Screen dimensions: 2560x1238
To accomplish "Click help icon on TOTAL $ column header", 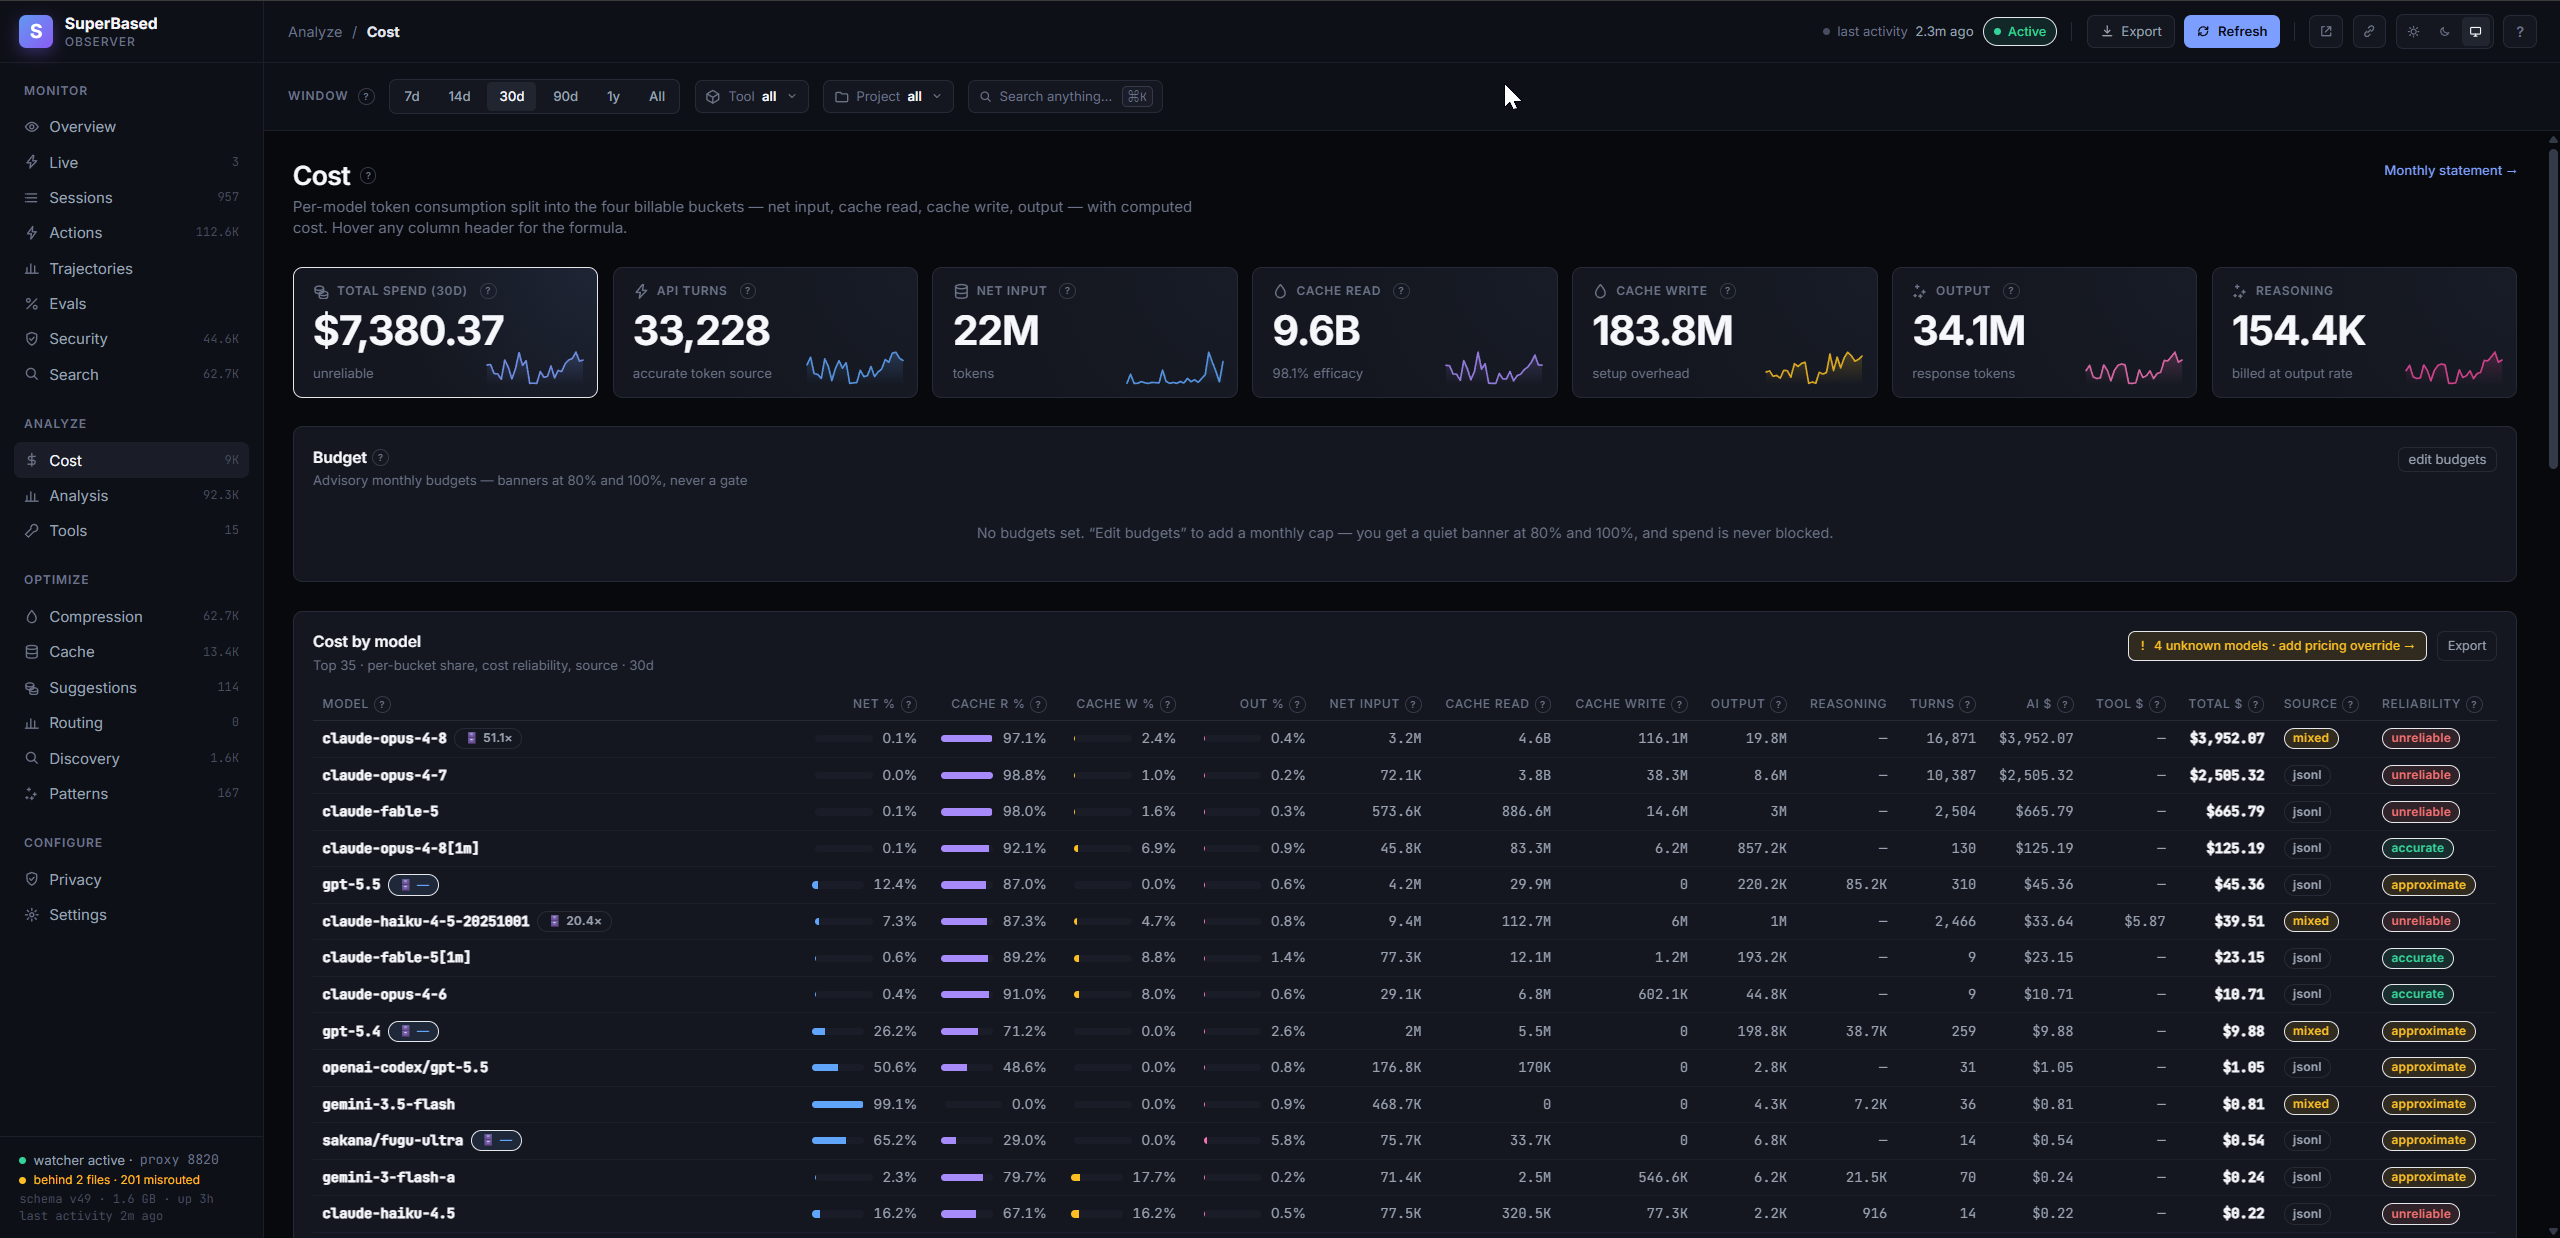I will [2256, 704].
